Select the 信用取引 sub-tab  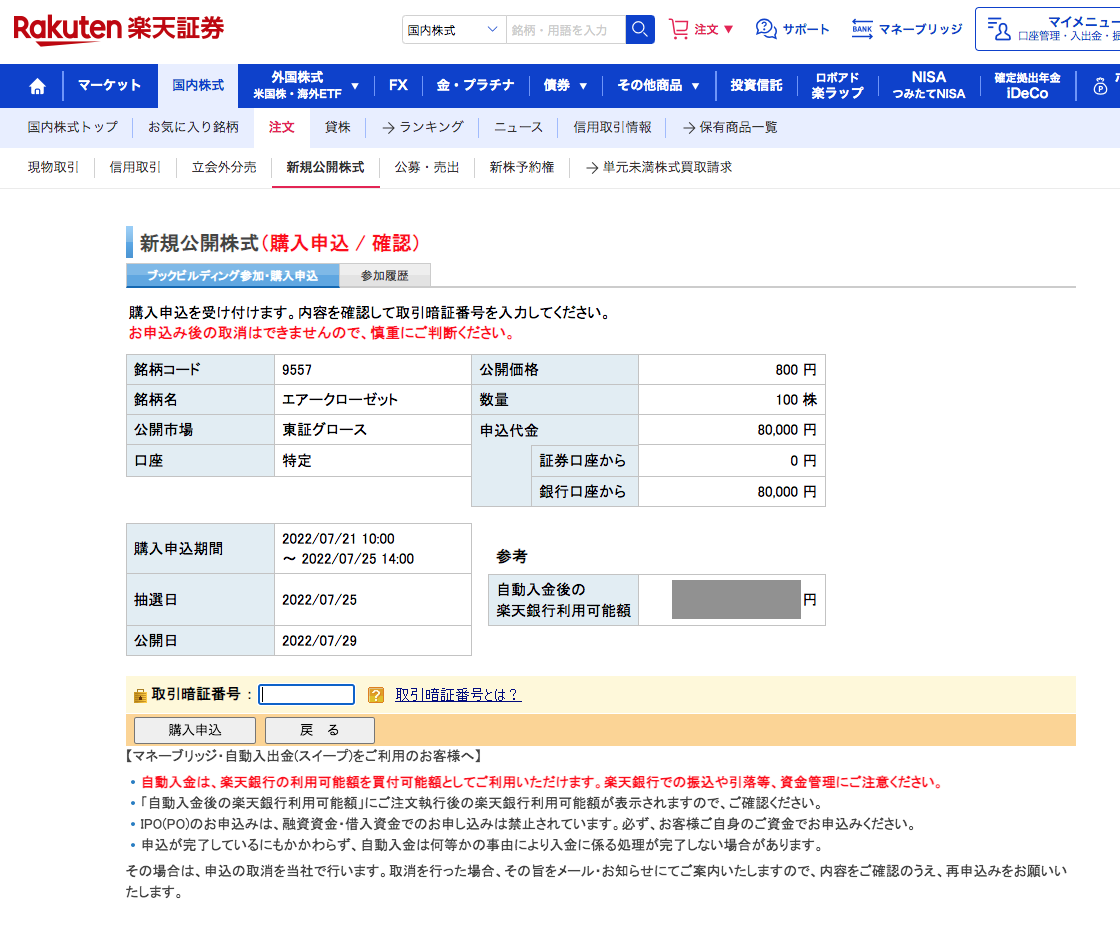[135, 167]
